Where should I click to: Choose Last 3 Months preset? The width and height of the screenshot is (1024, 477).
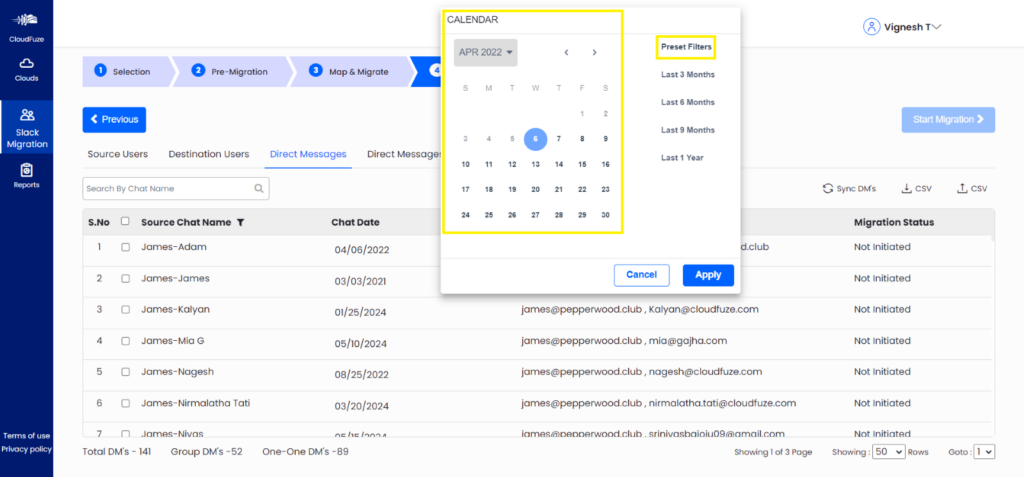coord(688,74)
